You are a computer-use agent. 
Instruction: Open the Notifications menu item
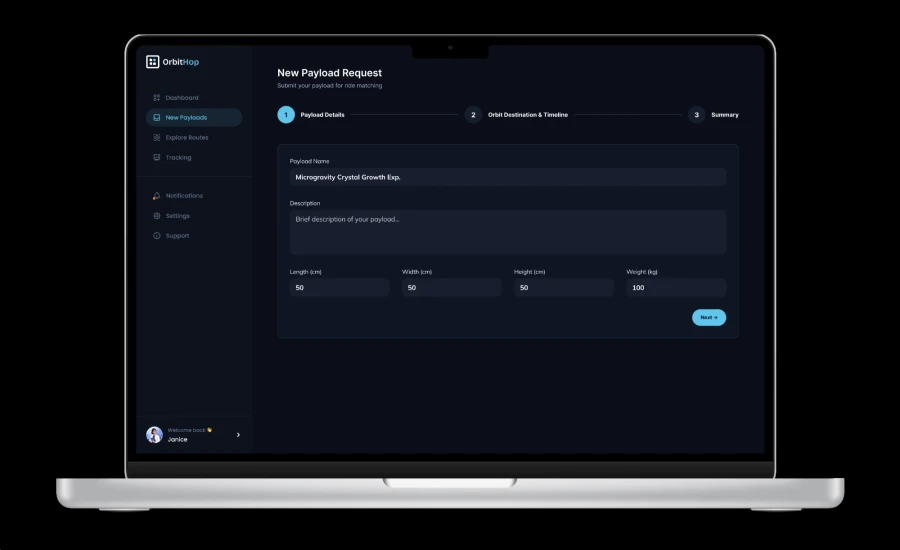coord(194,196)
